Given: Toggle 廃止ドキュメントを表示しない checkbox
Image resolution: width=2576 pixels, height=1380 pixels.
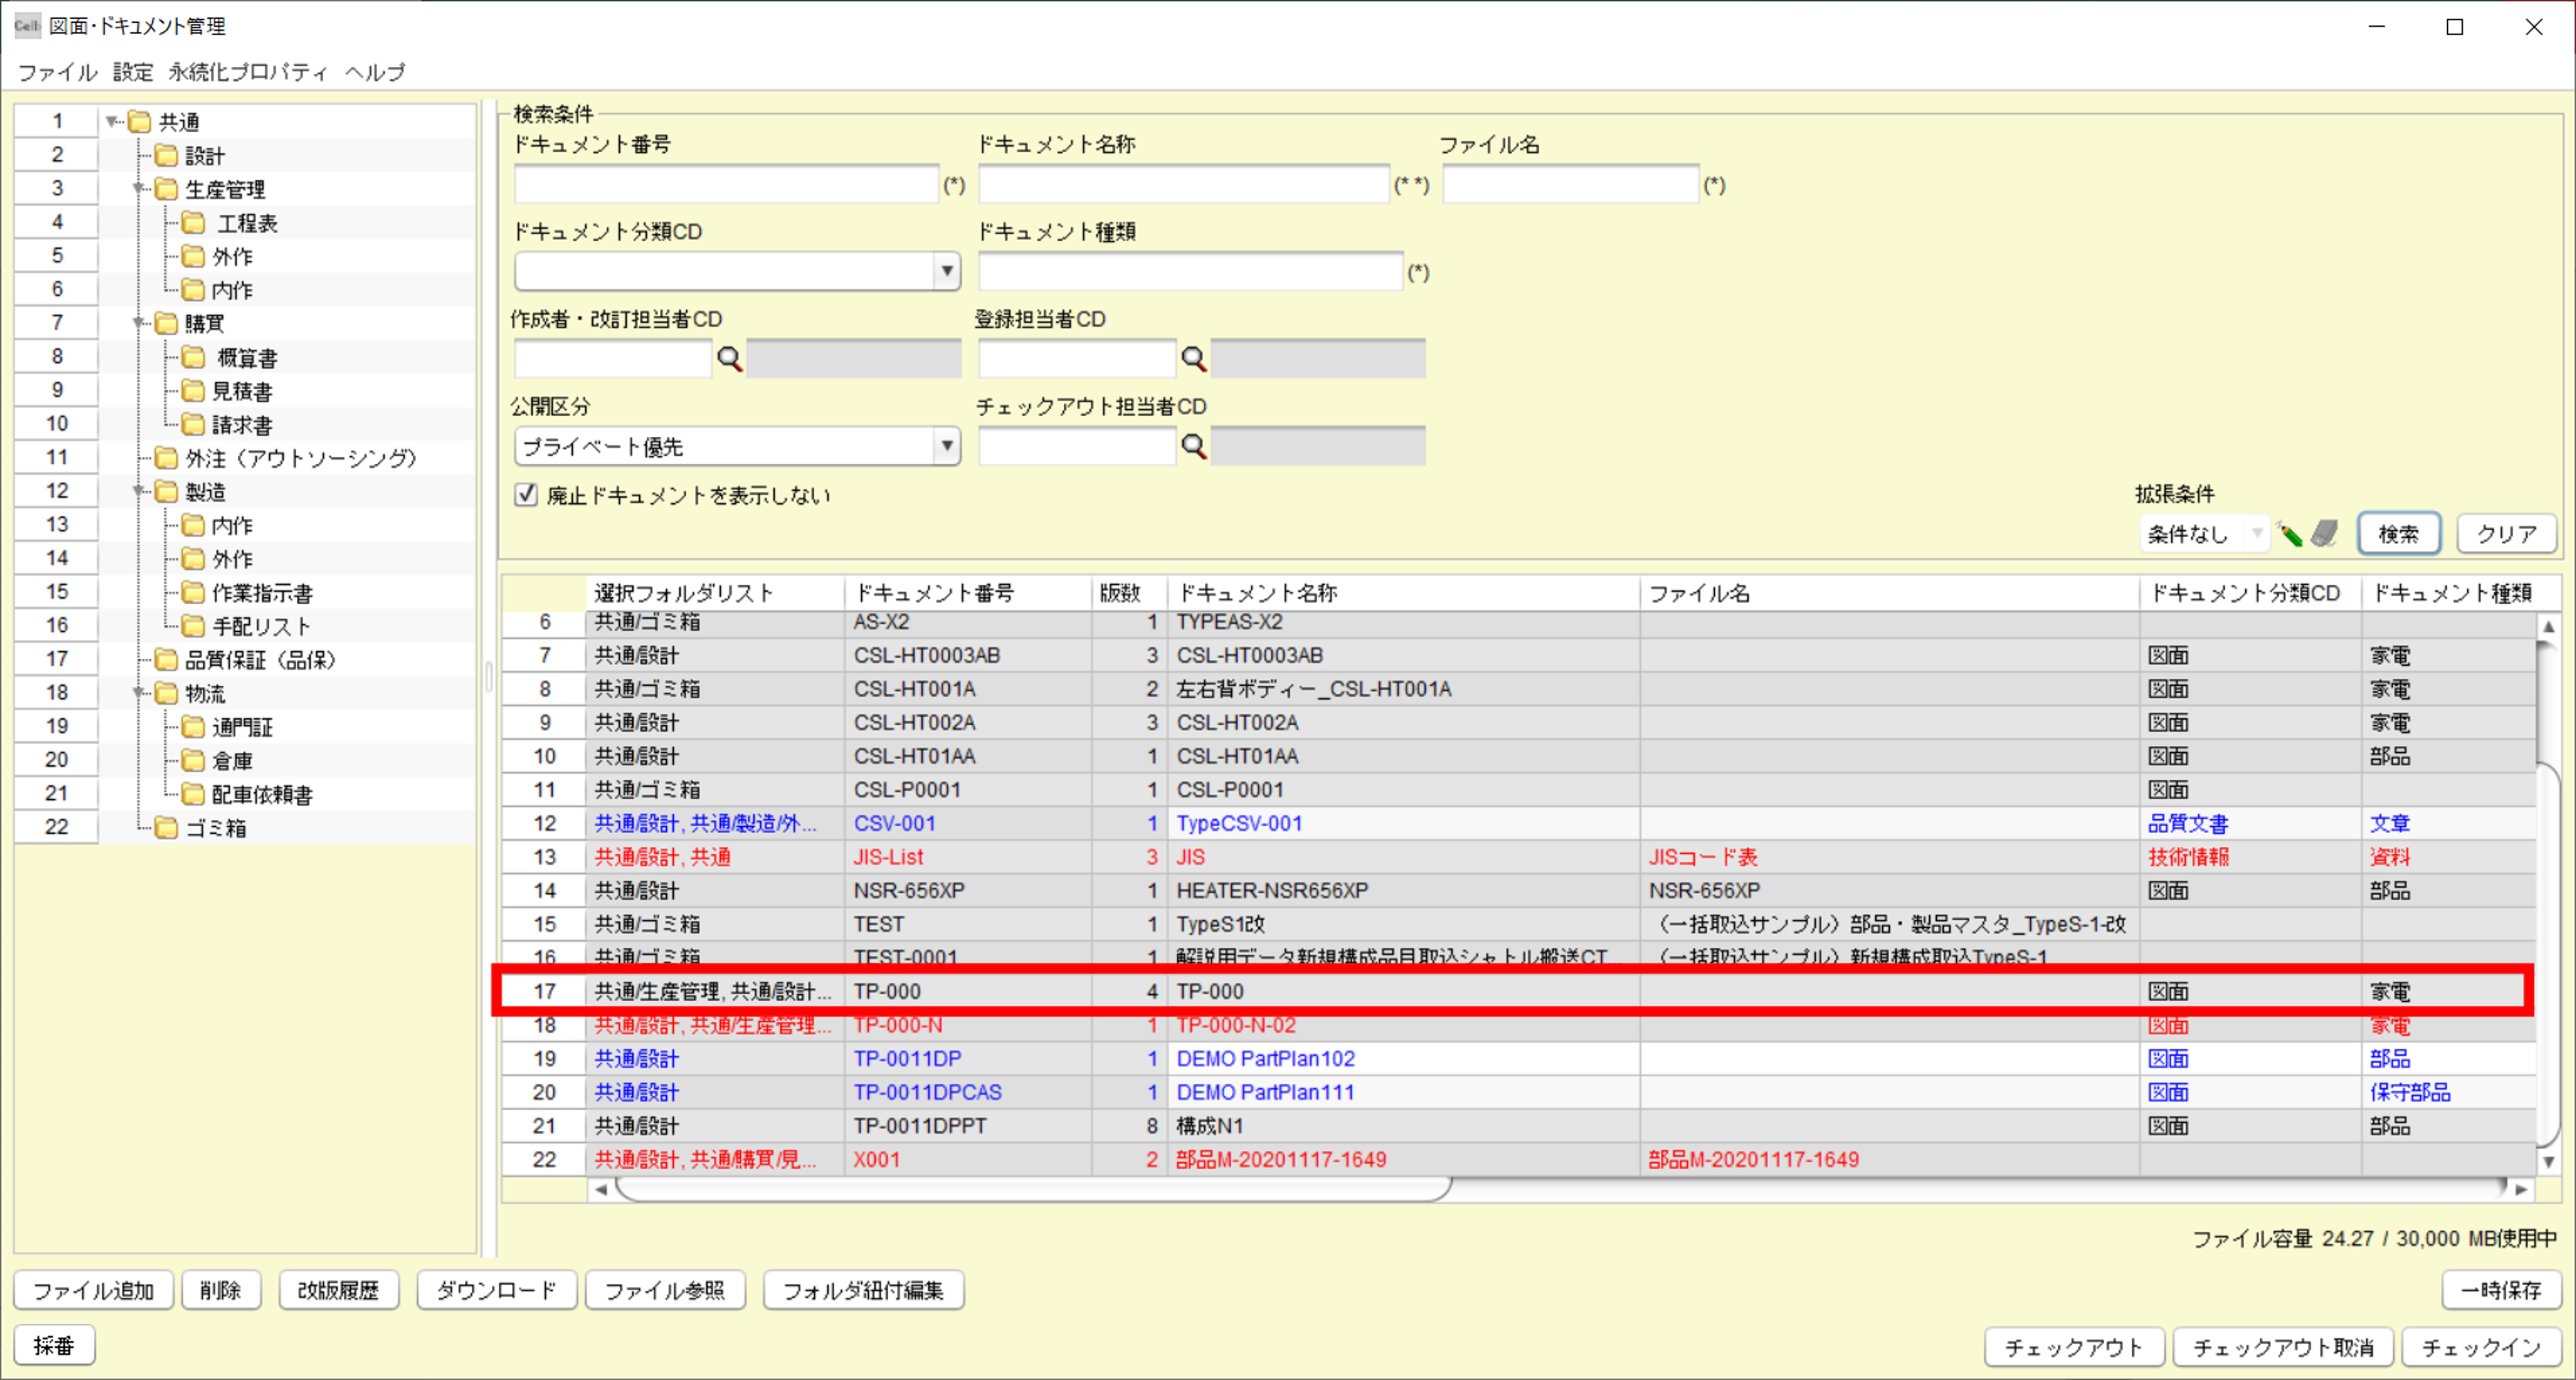Looking at the screenshot, I should 526,495.
